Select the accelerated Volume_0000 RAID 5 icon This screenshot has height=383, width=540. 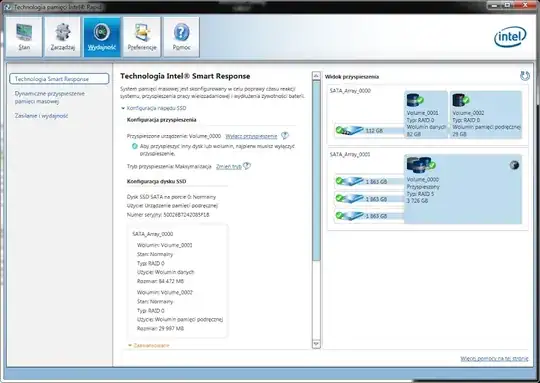pos(420,165)
